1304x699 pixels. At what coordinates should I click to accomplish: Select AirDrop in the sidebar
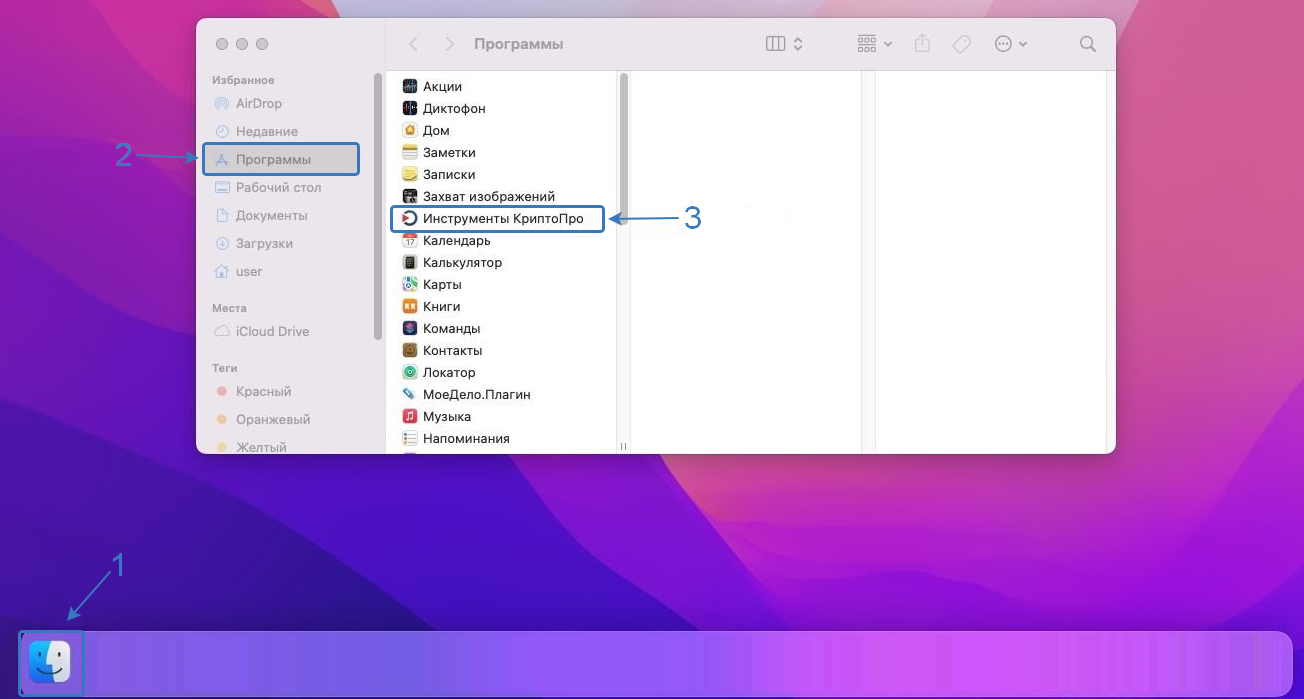[x=258, y=103]
